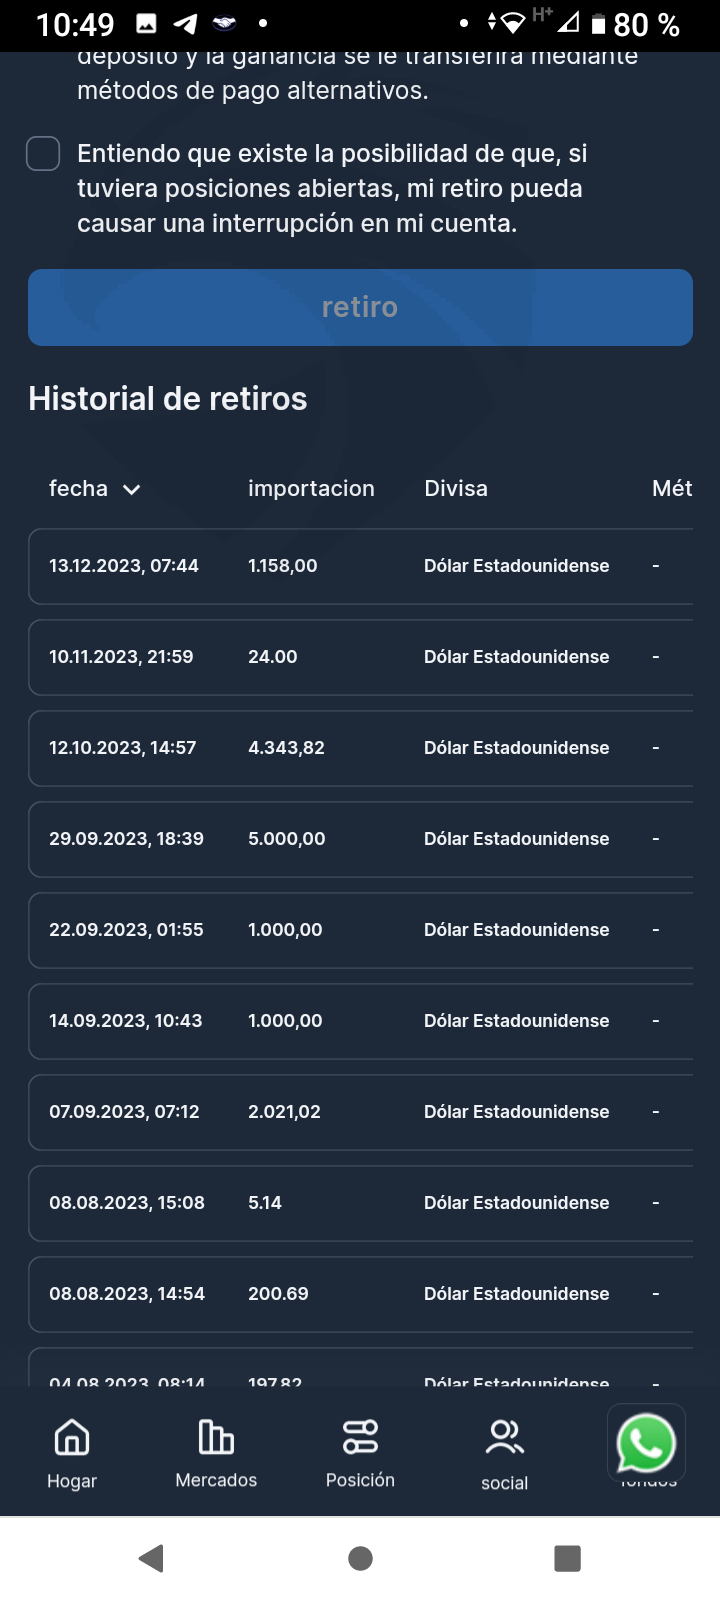Sort by the Divisa column header

coord(456,488)
